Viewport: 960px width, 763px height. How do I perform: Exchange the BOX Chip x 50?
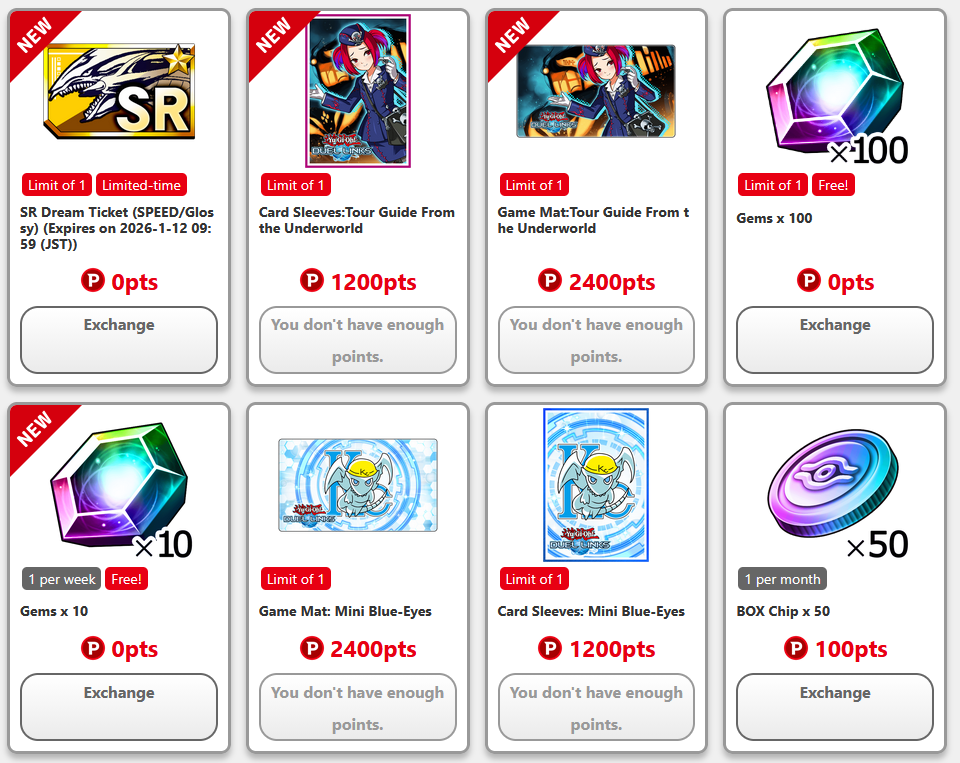[835, 707]
